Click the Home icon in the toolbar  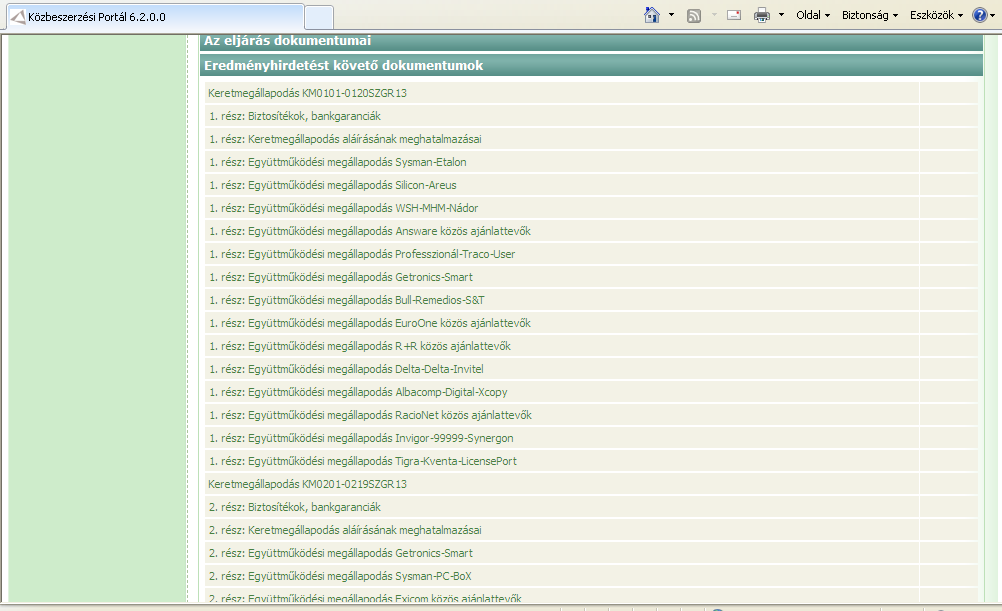(x=651, y=15)
